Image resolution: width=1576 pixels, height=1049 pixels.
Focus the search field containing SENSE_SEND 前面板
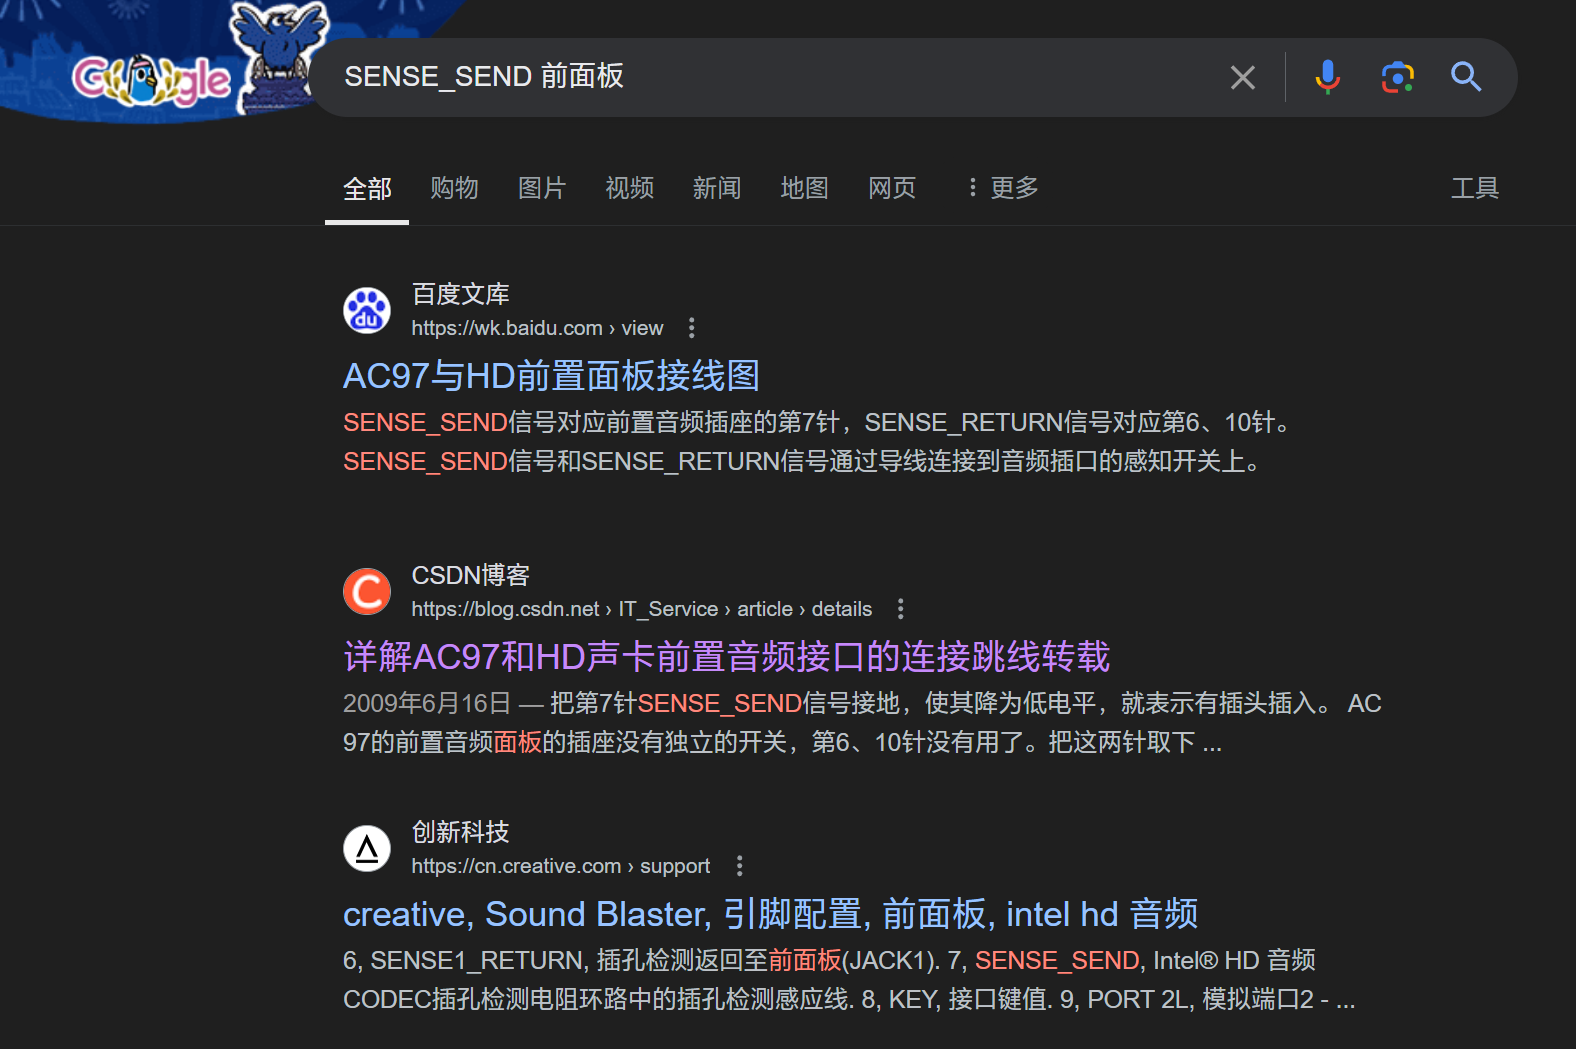point(770,77)
